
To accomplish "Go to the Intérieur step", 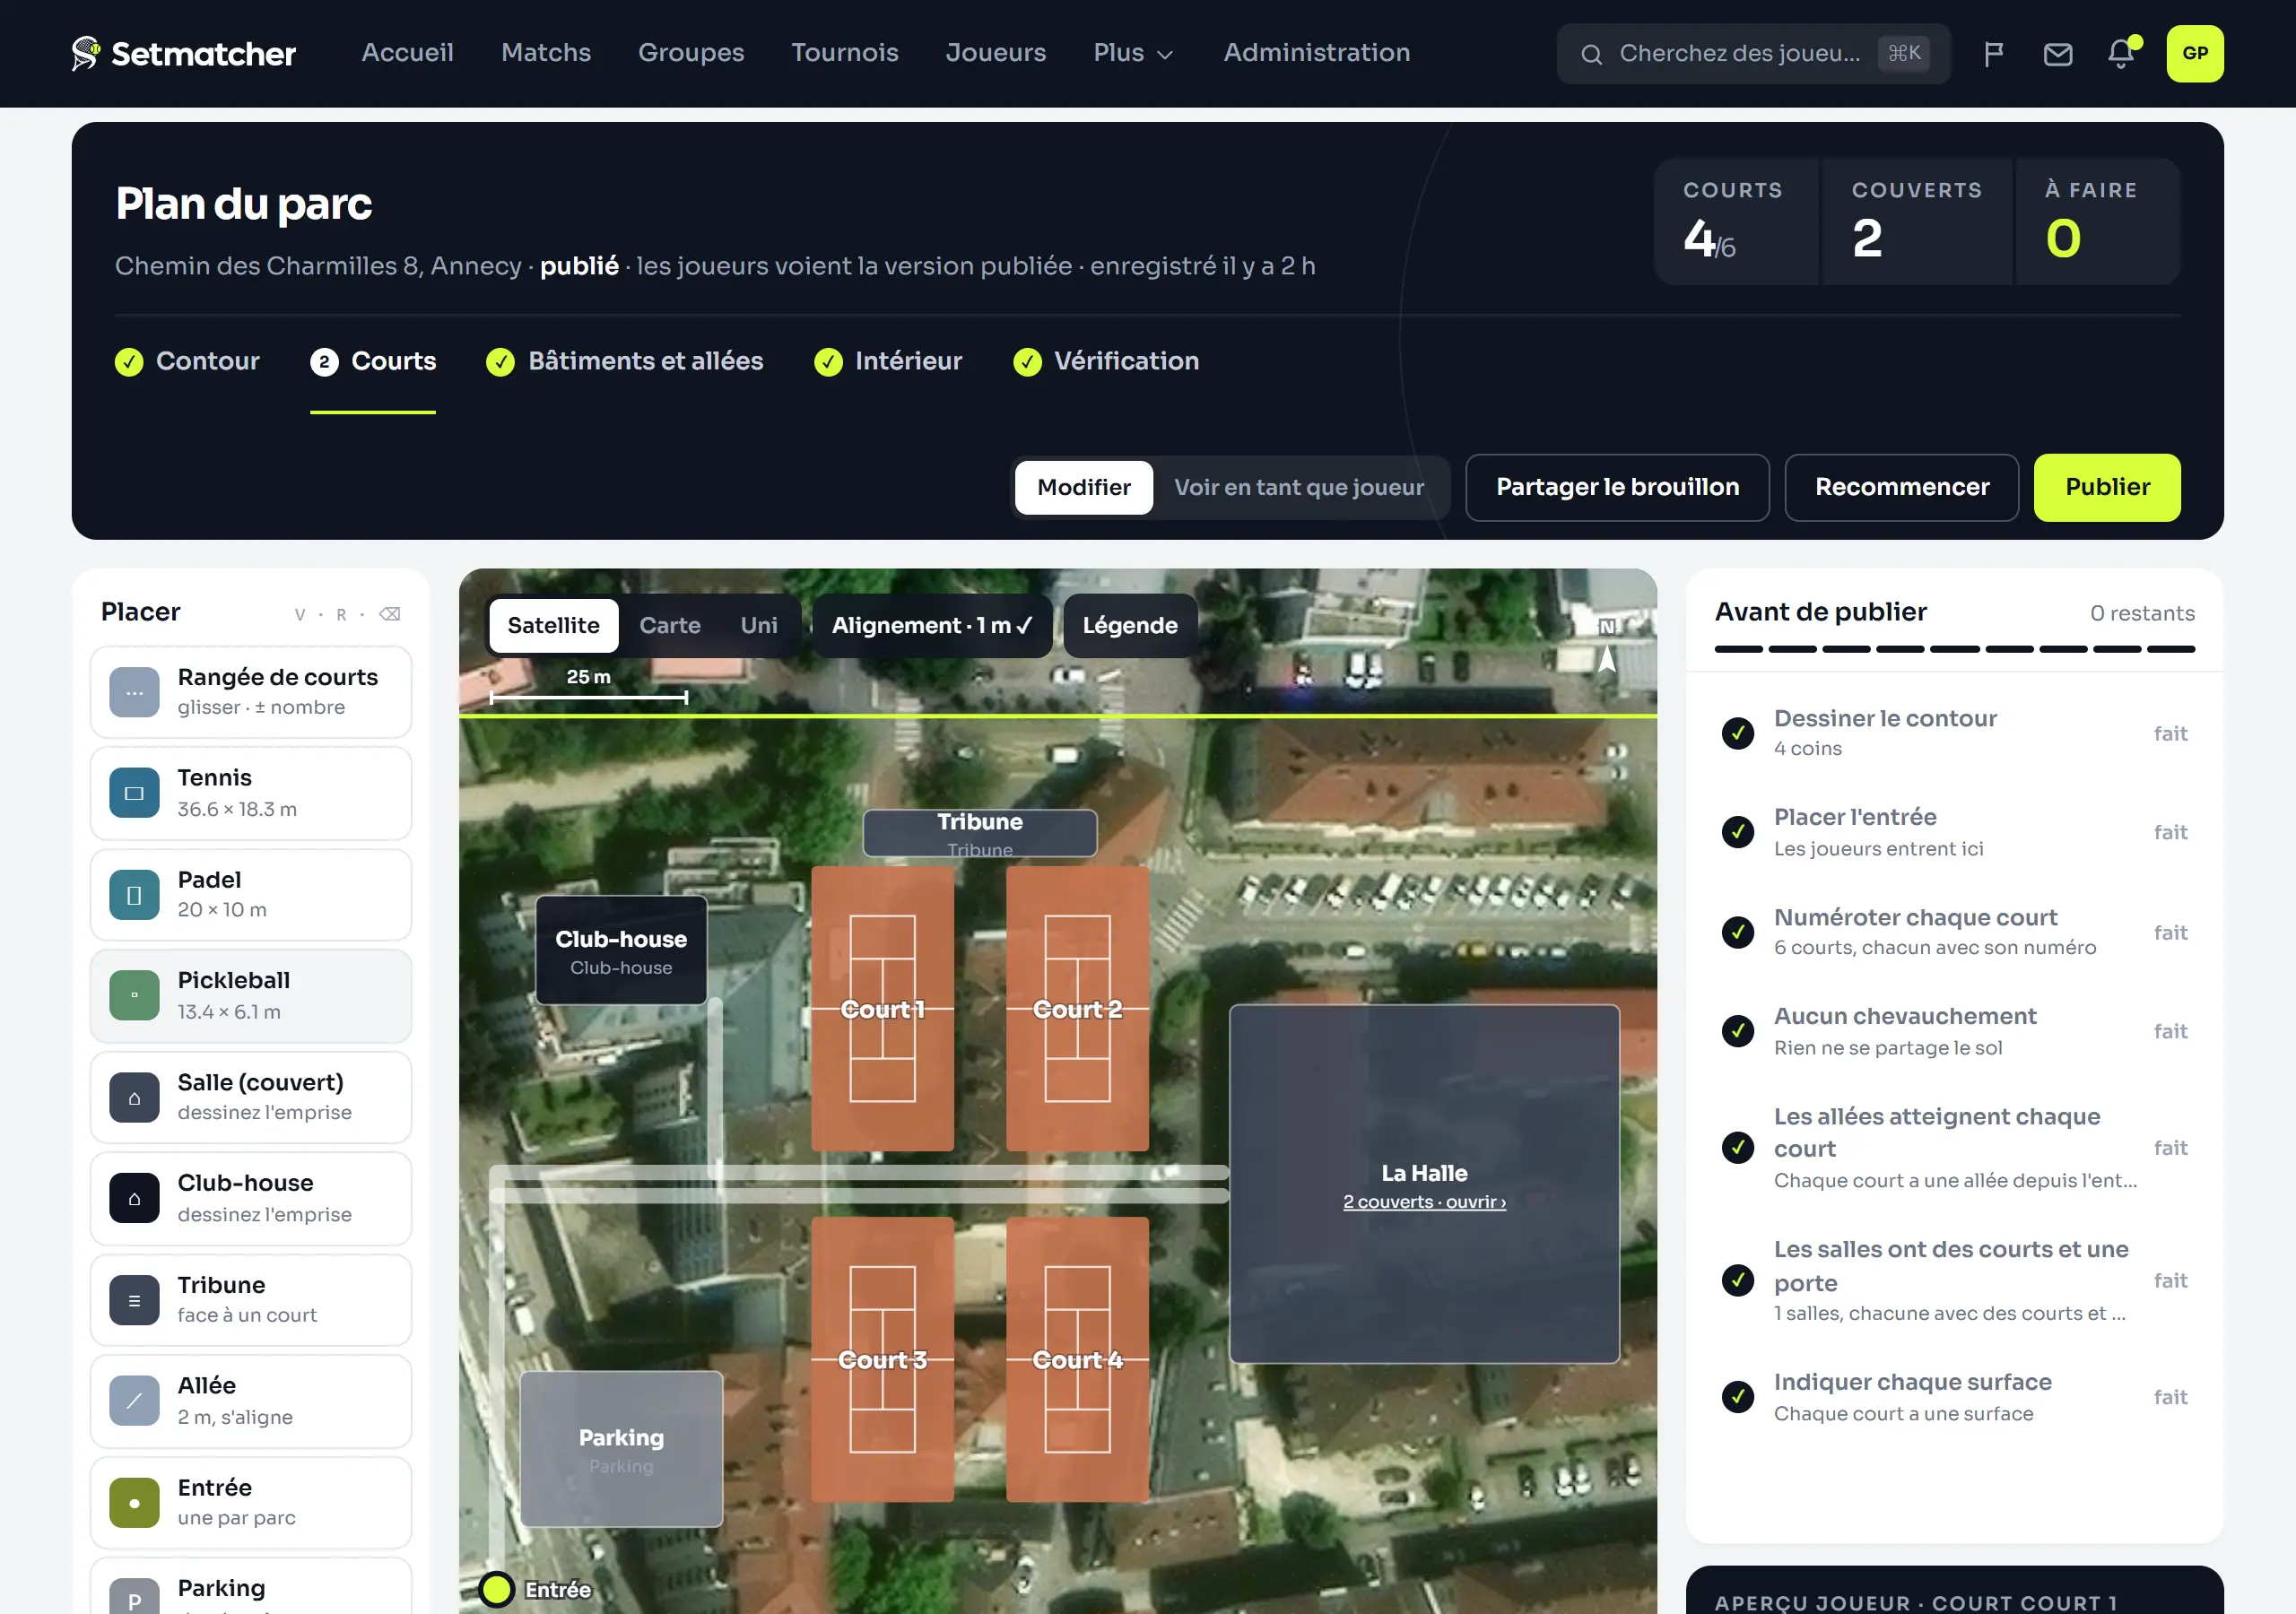I will click(x=888, y=361).
